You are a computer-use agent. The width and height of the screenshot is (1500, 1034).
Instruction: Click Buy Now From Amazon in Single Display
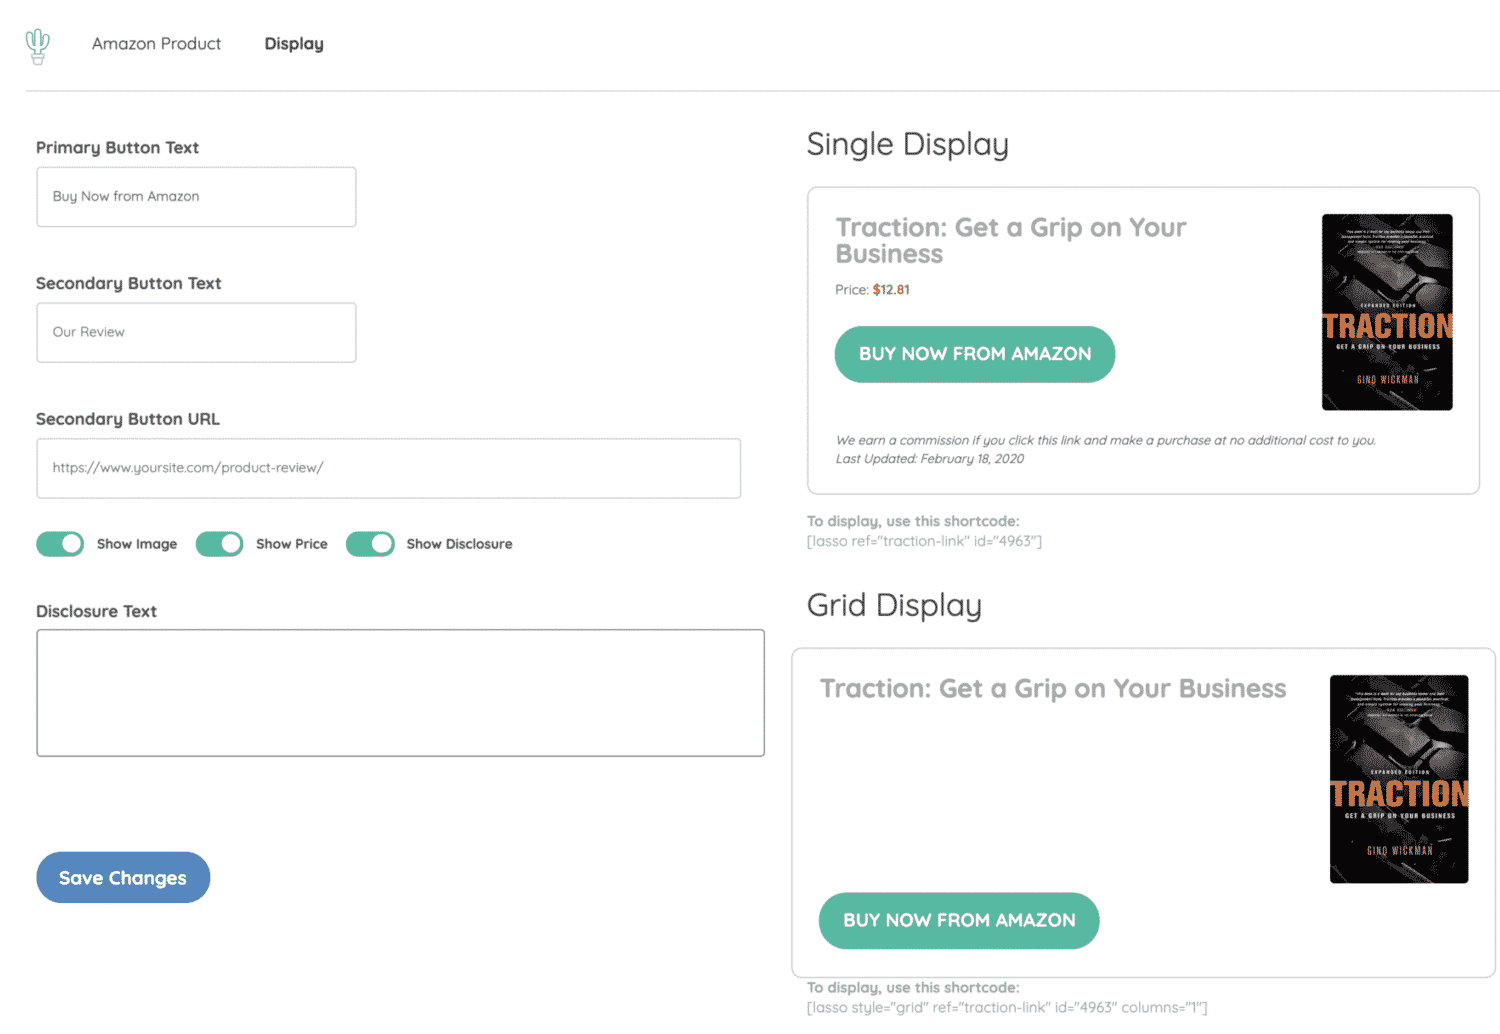[x=975, y=354]
